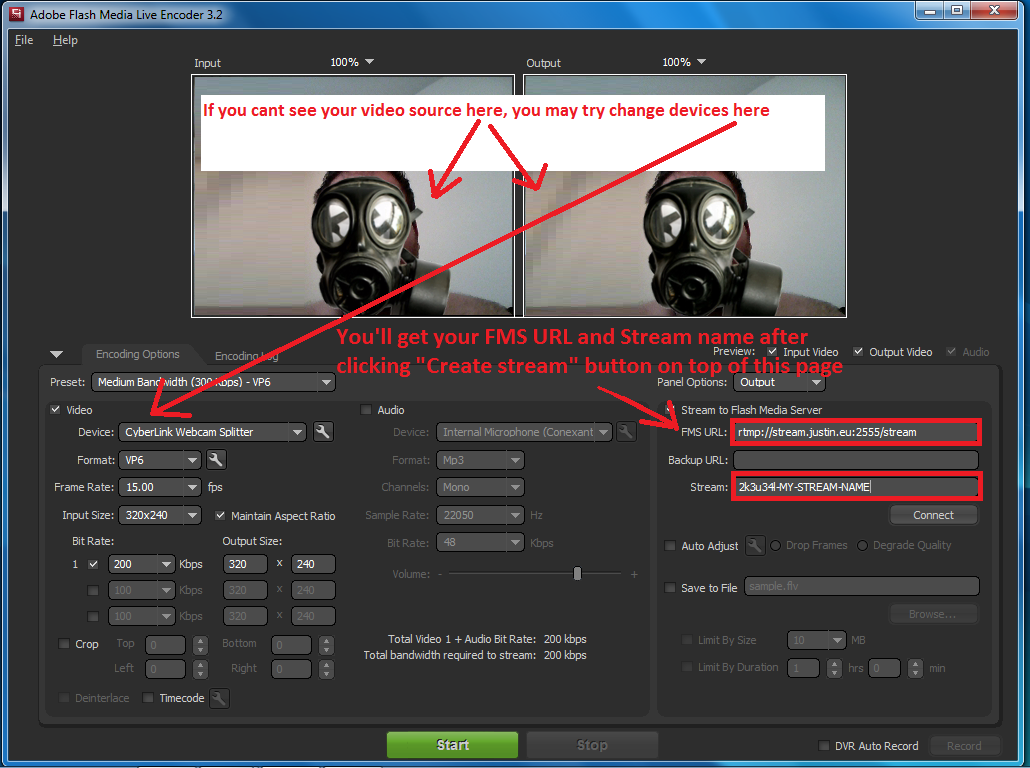Image resolution: width=1030 pixels, height=768 pixels.
Task: Open audio Device Internal Microphone dropdown
Action: pyautogui.click(x=524, y=432)
